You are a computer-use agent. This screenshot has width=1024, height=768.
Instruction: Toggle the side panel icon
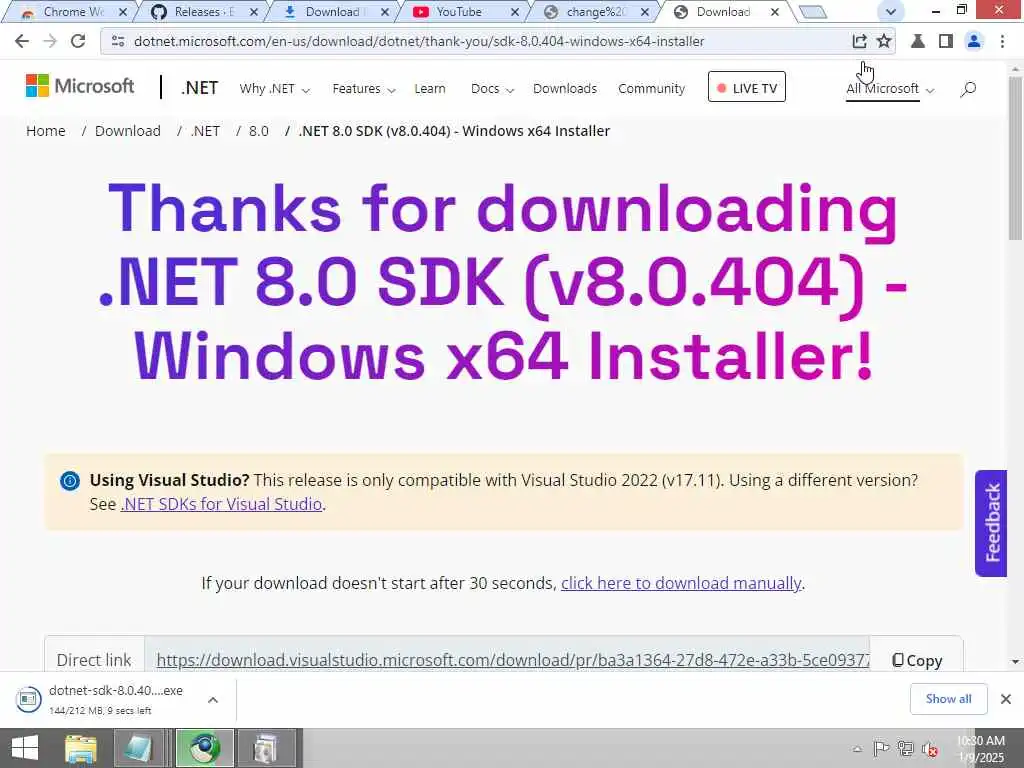pos(946,41)
